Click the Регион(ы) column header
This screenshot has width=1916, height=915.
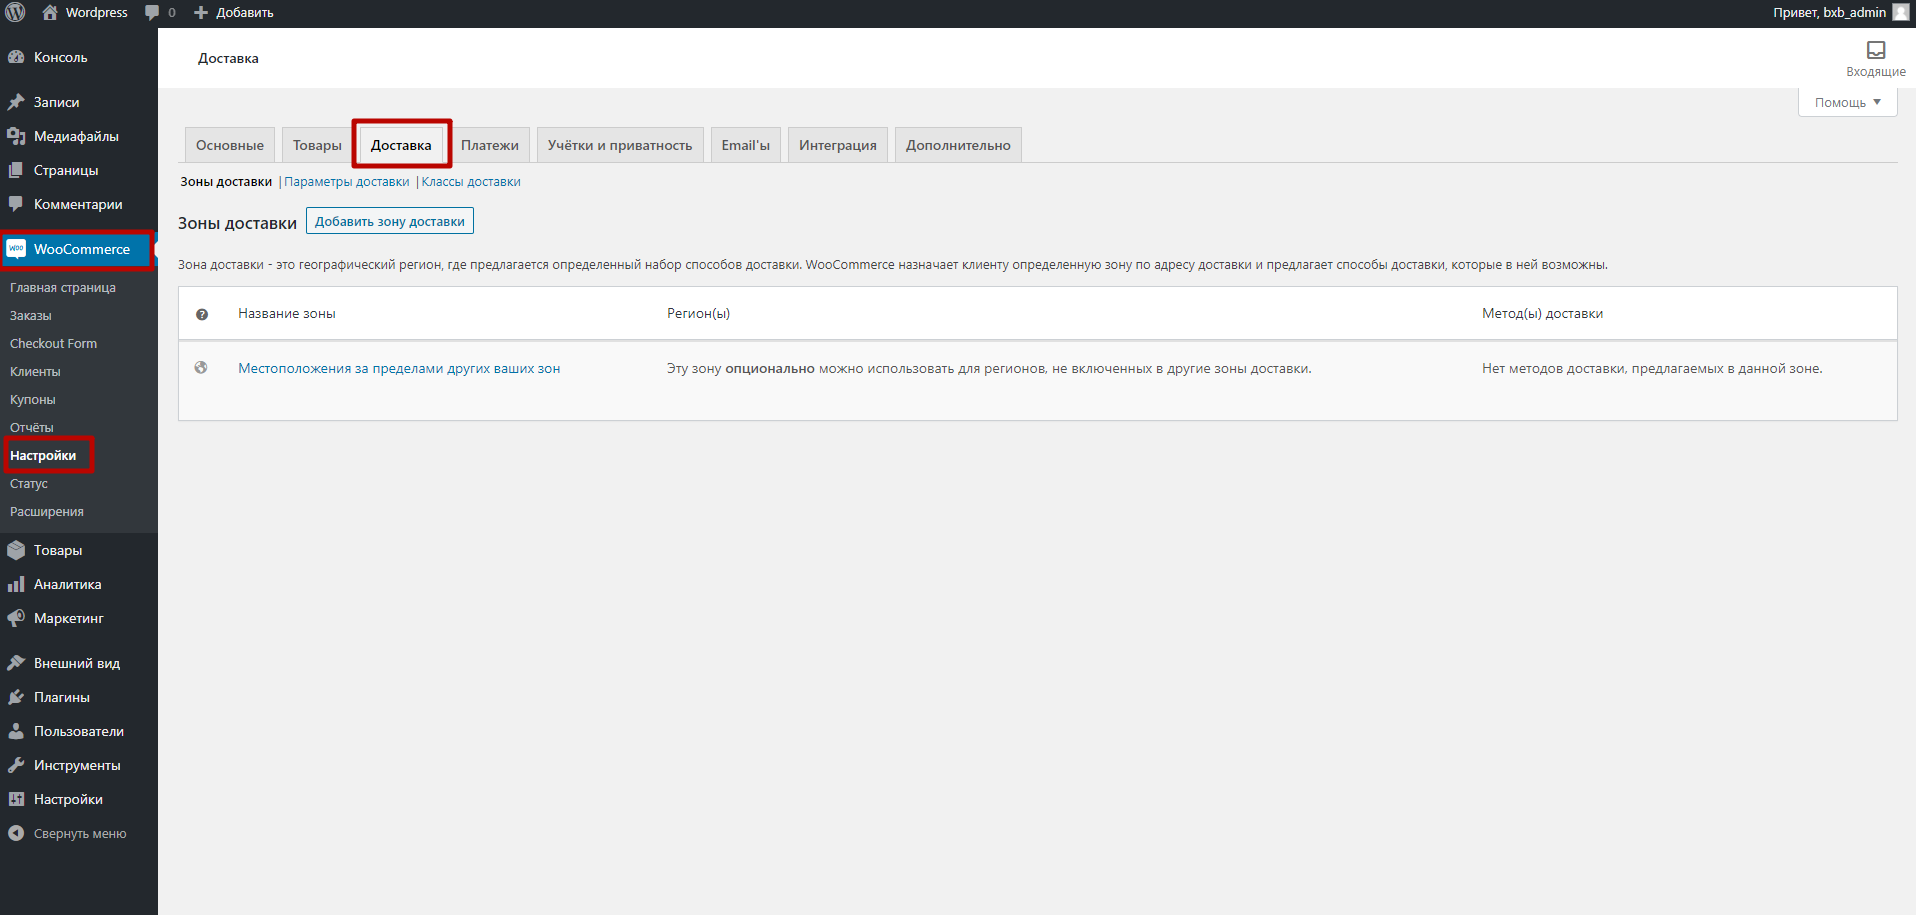point(698,313)
